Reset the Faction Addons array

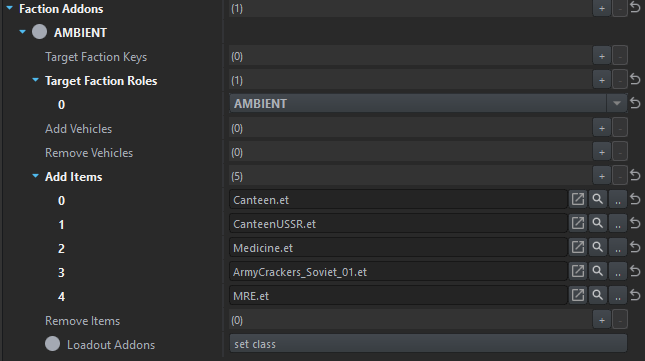coord(635,7)
